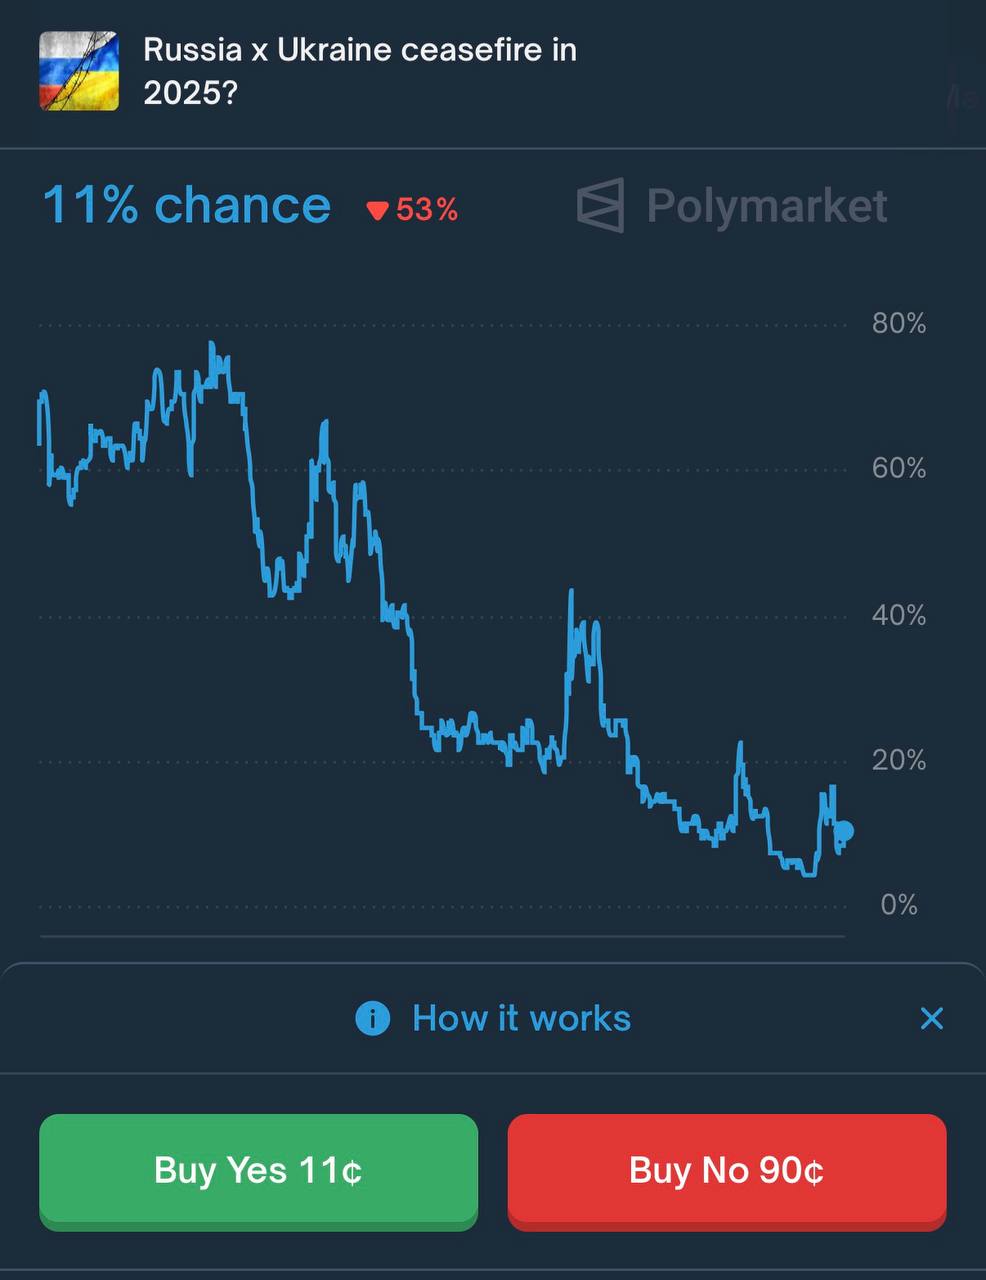Click the 60% axis label
This screenshot has height=1280, width=986.
click(x=899, y=468)
